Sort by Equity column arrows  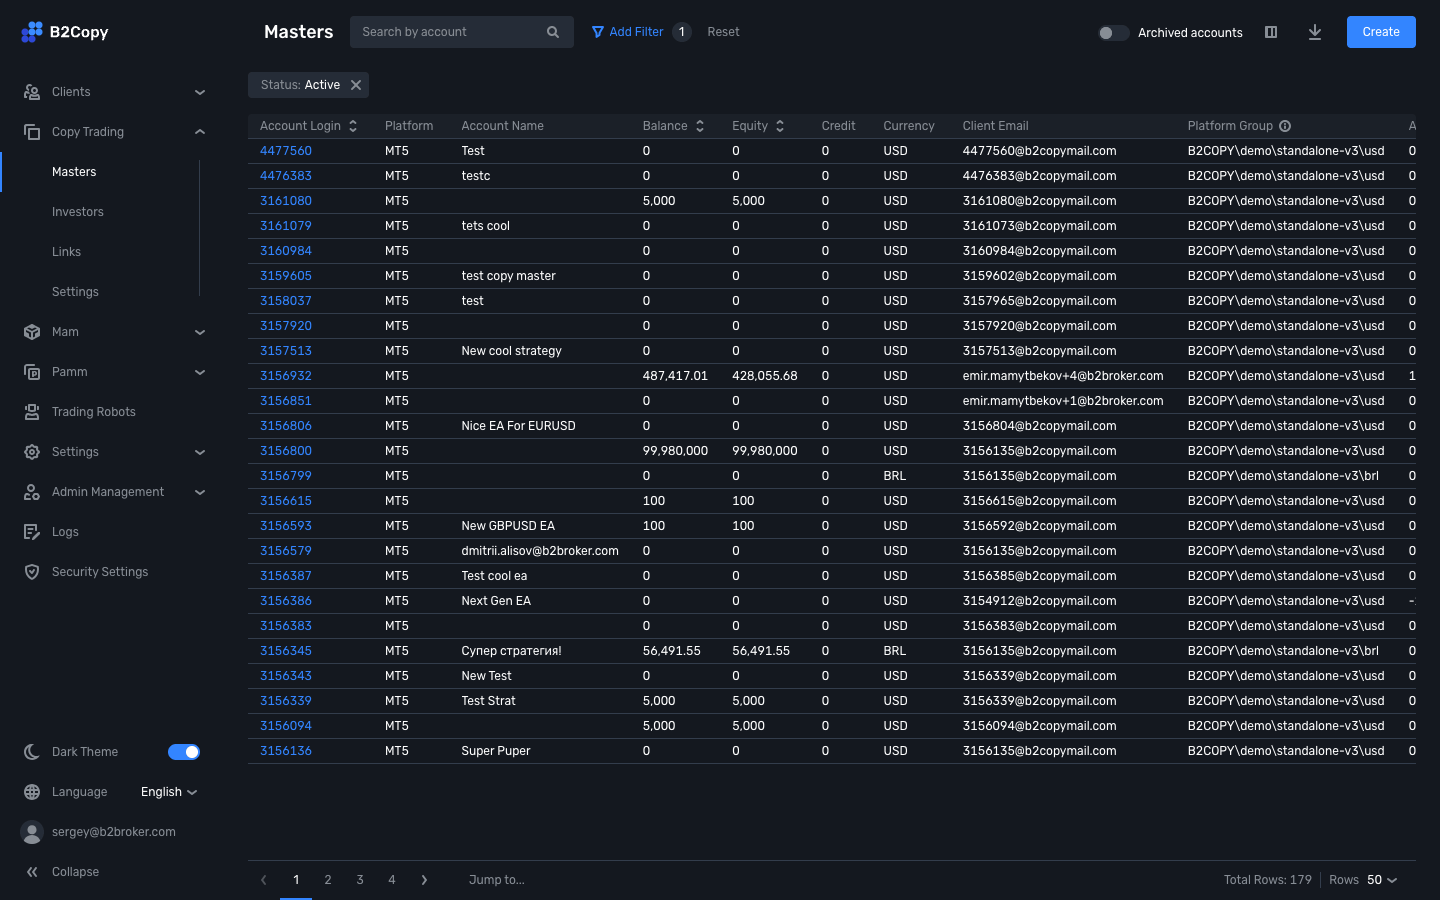[x=780, y=126]
